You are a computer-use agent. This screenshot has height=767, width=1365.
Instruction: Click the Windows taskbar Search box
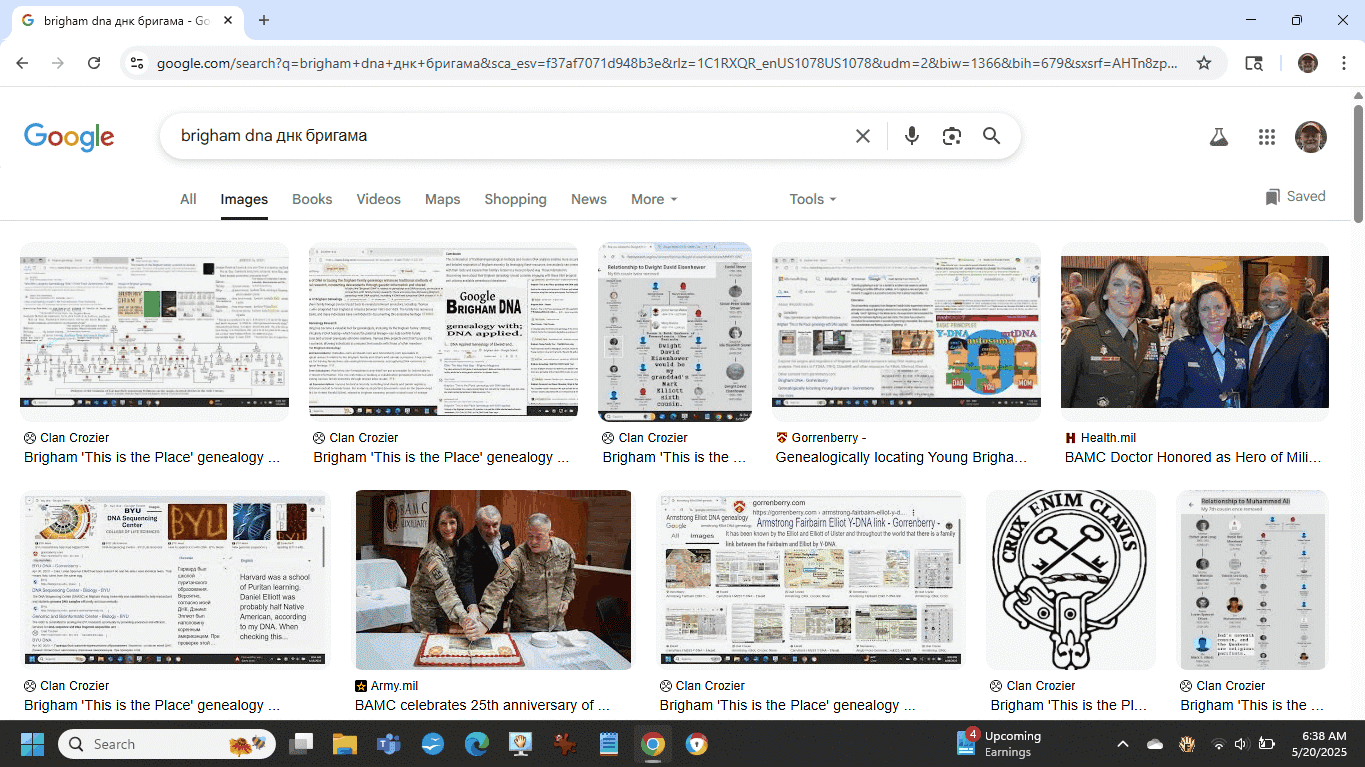(167, 744)
